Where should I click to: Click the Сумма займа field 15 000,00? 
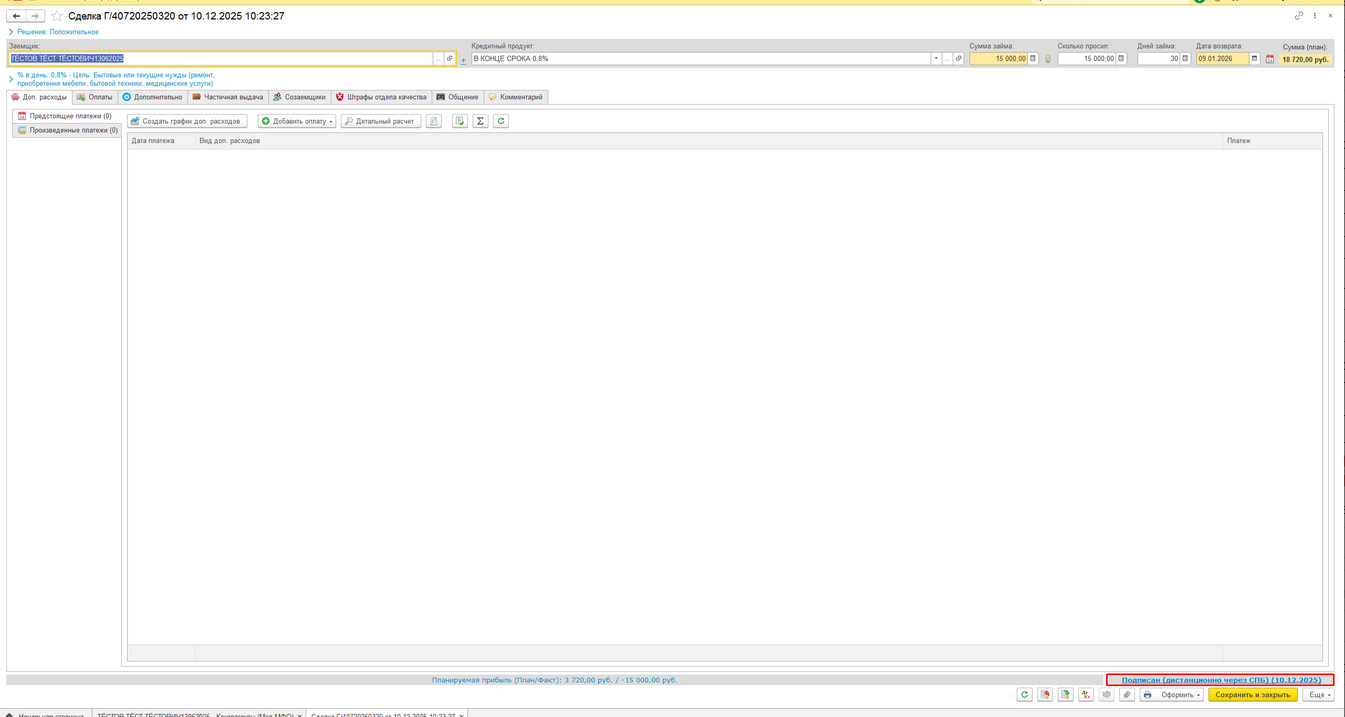[x=998, y=59]
